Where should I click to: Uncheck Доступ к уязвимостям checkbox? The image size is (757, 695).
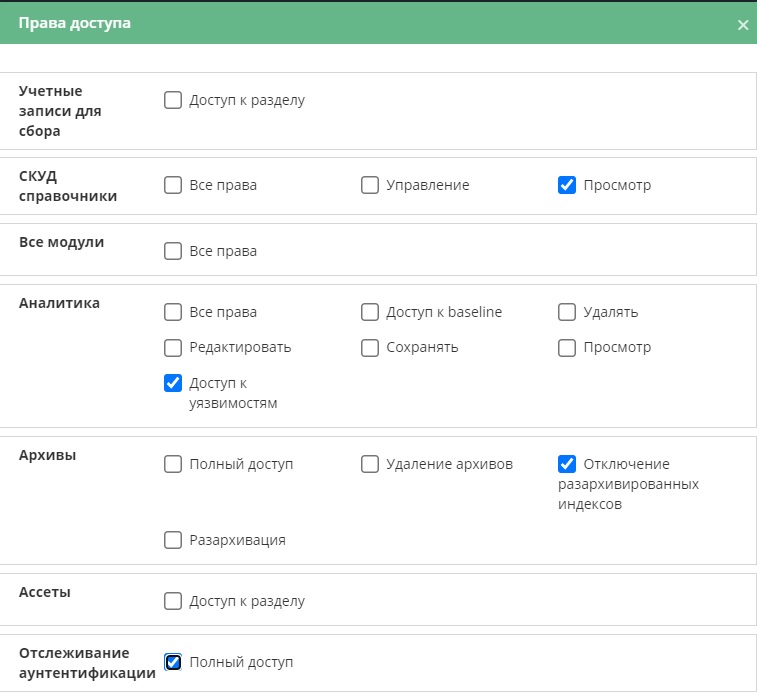(173, 383)
